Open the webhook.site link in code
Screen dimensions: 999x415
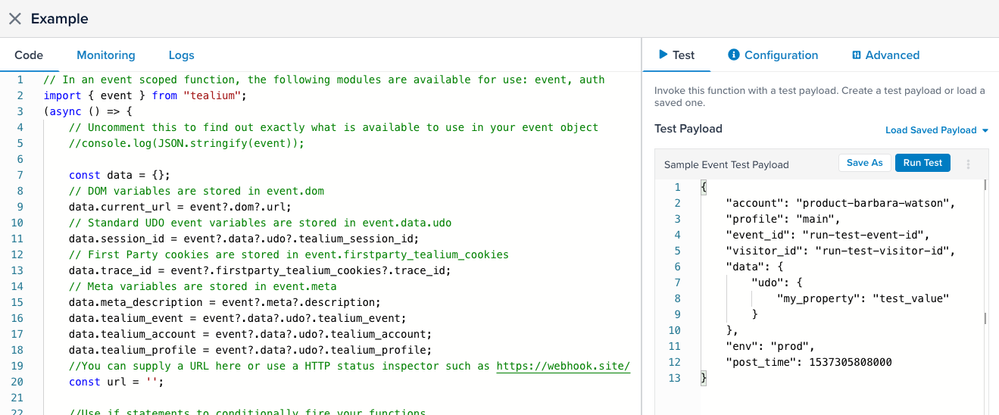(562, 366)
